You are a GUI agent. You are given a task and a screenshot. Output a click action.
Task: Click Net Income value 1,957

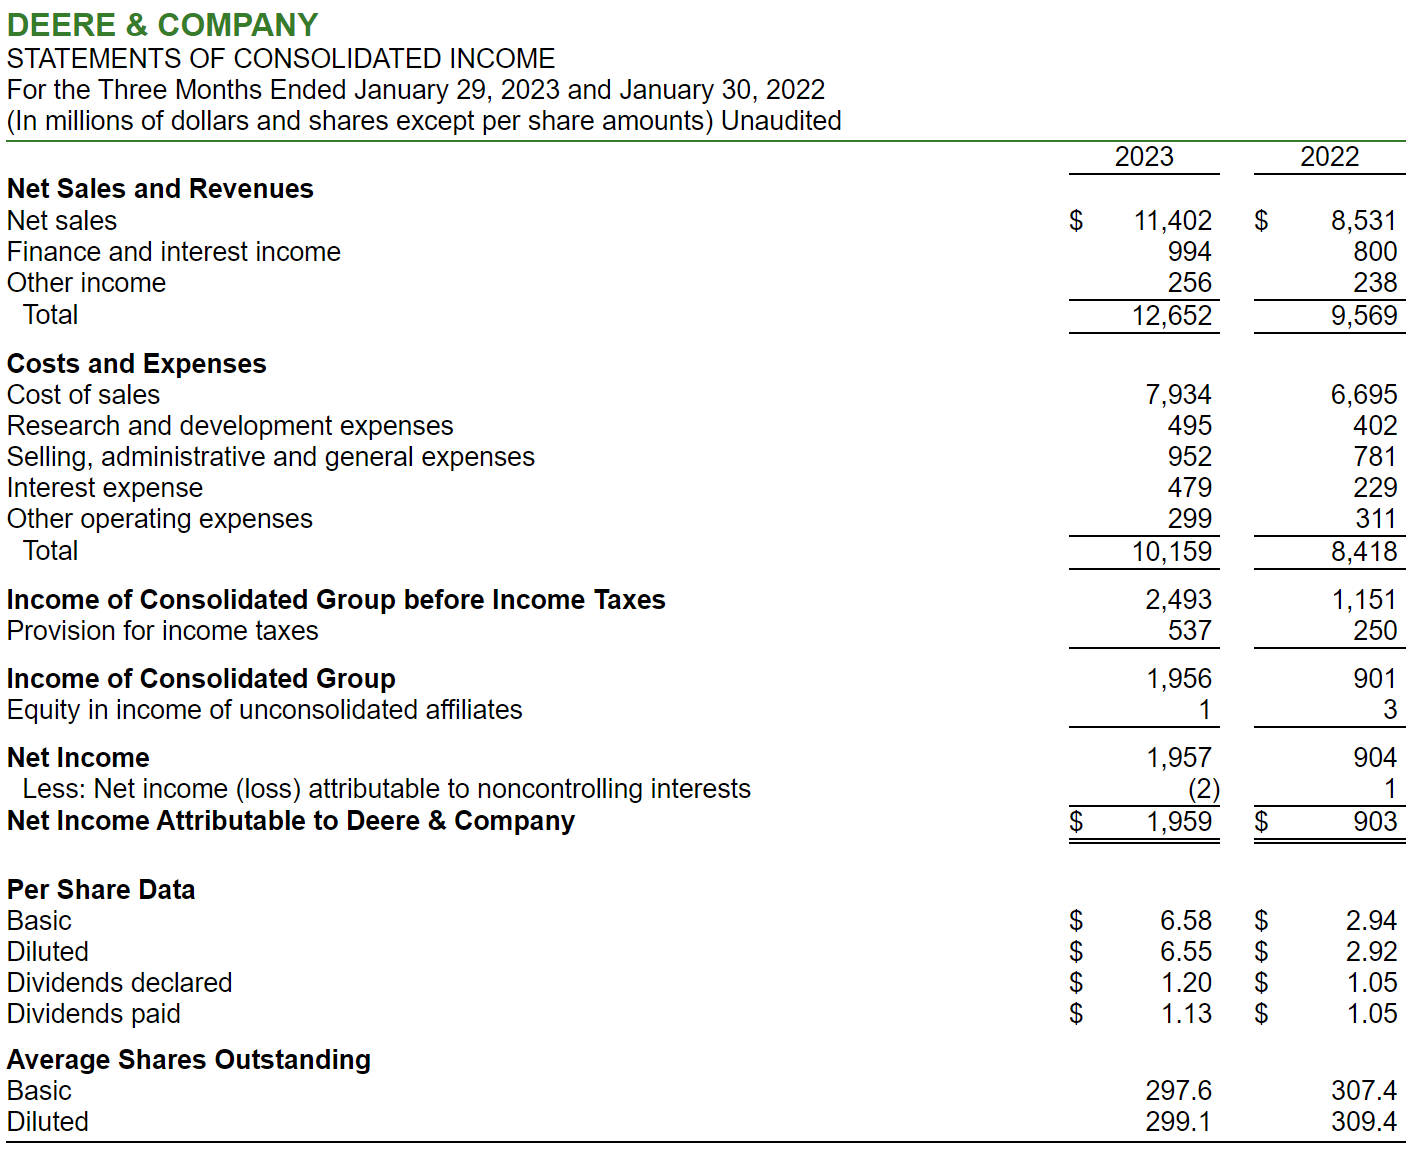(x=1178, y=757)
